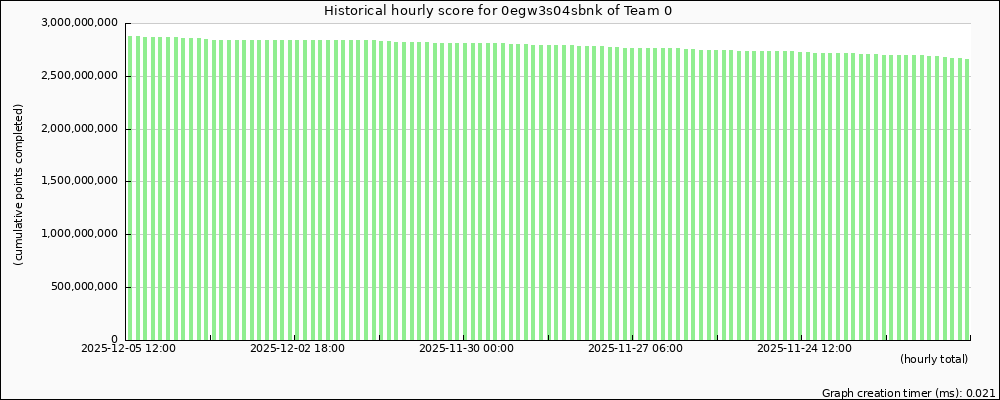Click the 2,500,000,000 y-axis label
The width and height of the screenshot is (1000, 400).
point(80,76)
